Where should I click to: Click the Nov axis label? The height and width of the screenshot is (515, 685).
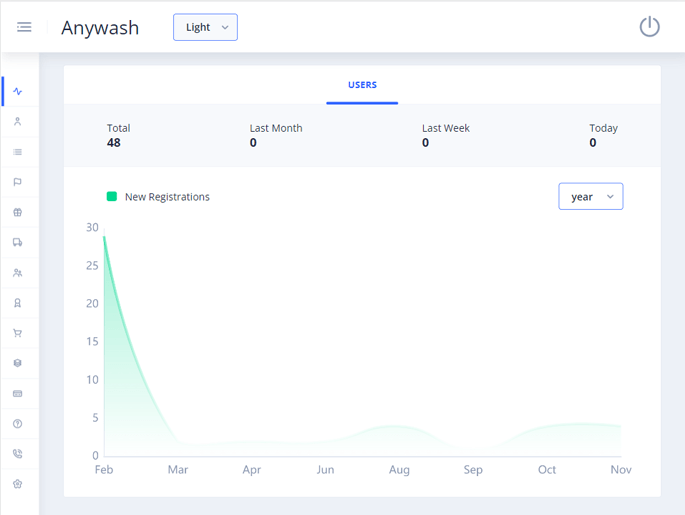pos(621,470)
